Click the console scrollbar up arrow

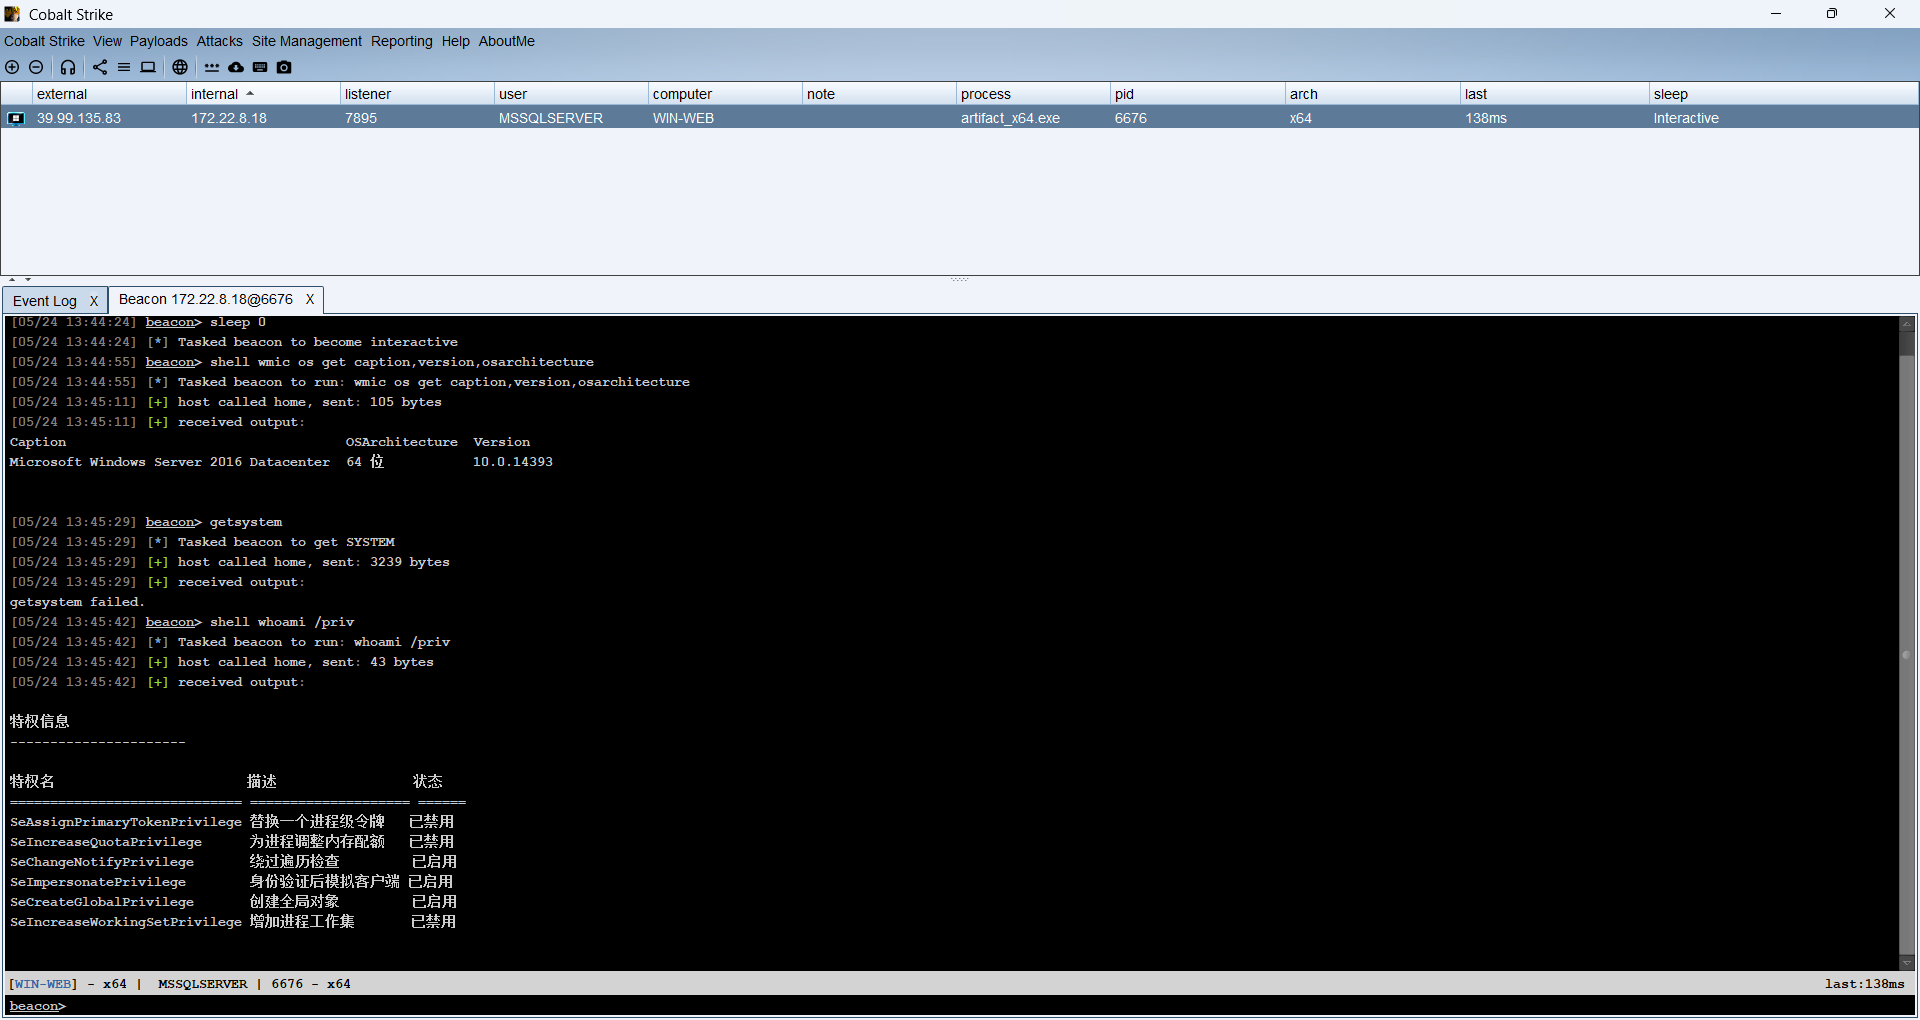(x=1906, y=324)
